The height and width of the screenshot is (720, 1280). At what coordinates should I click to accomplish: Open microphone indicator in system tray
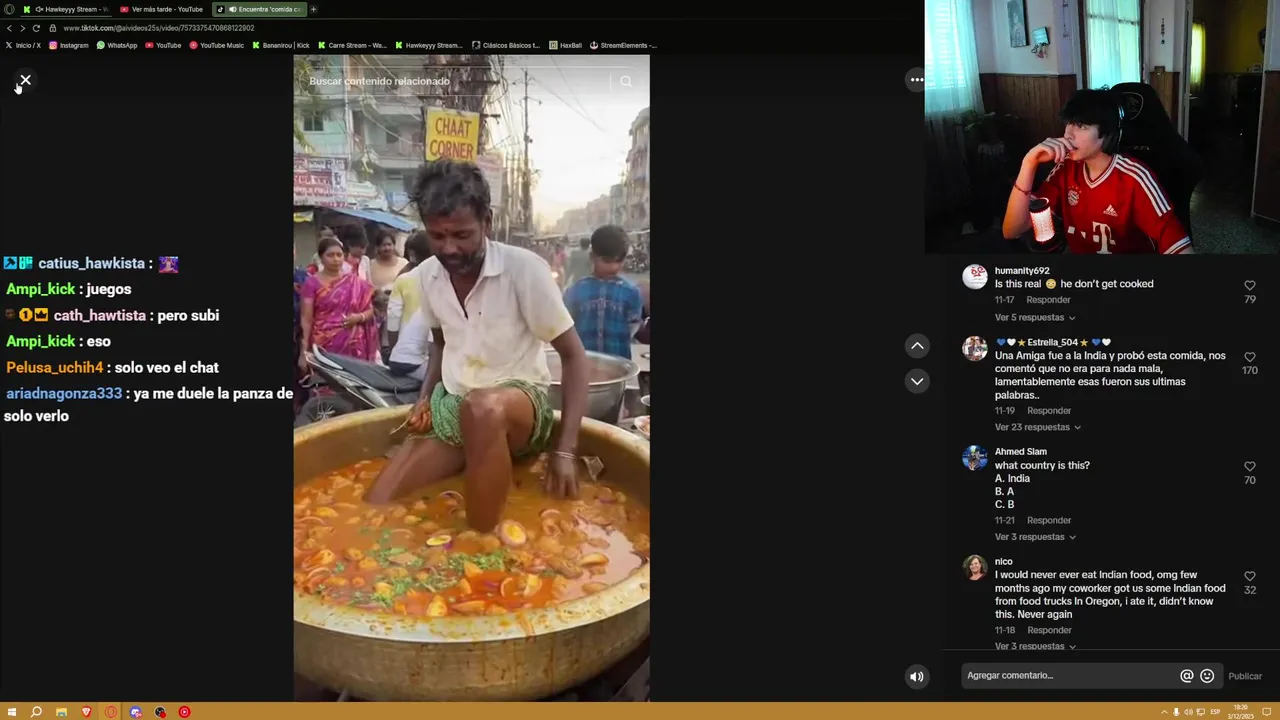(x=1176, y=712)
